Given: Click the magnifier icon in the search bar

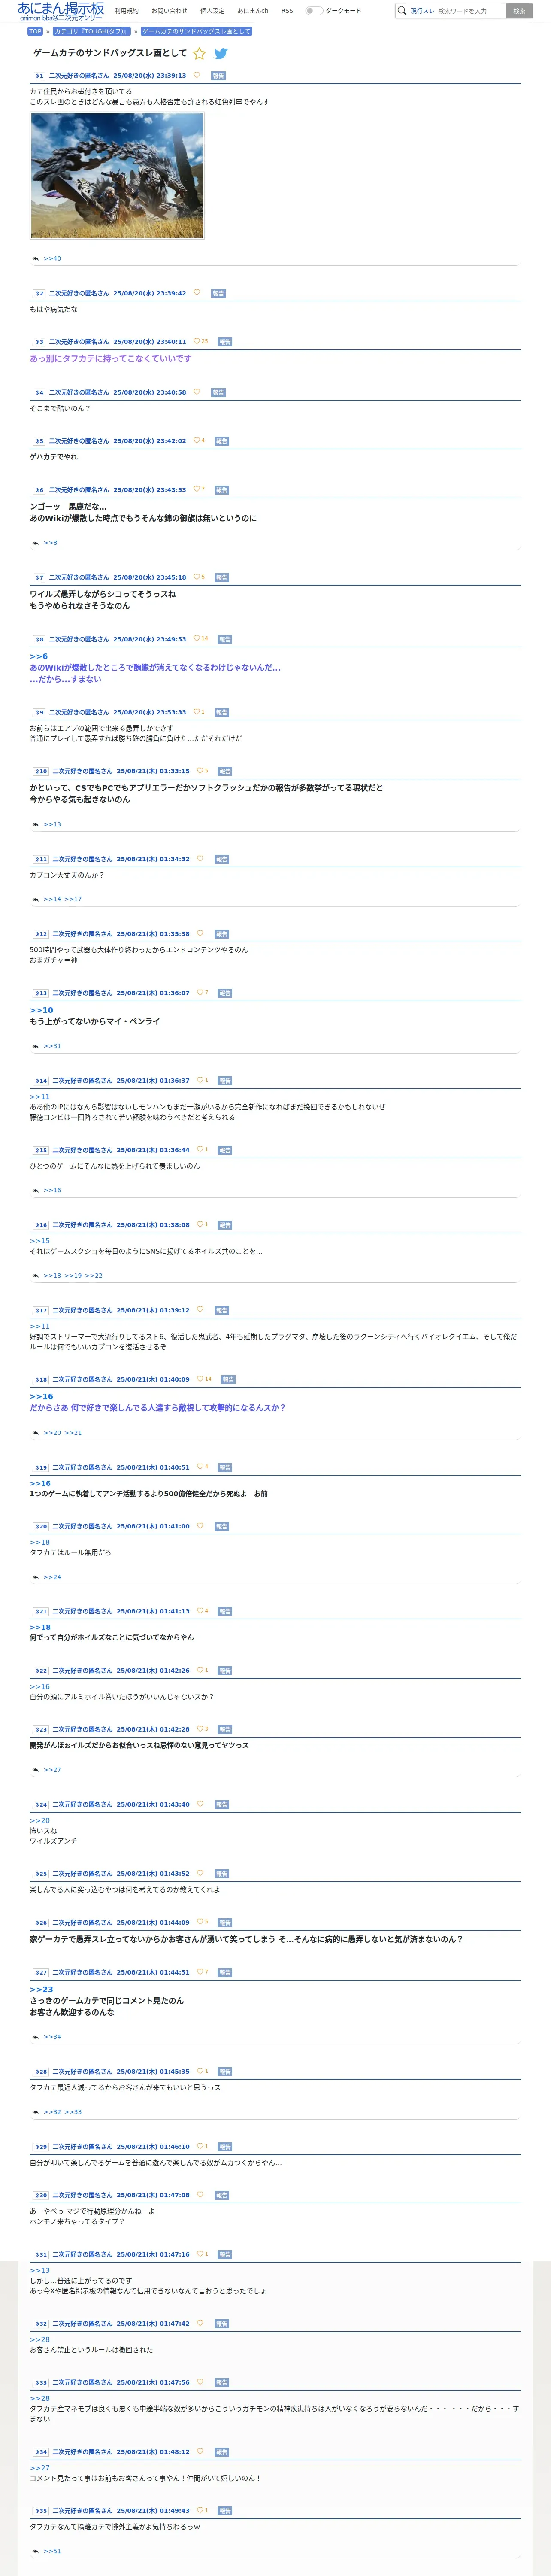Looking at the screenshot, I should (402, 11).
